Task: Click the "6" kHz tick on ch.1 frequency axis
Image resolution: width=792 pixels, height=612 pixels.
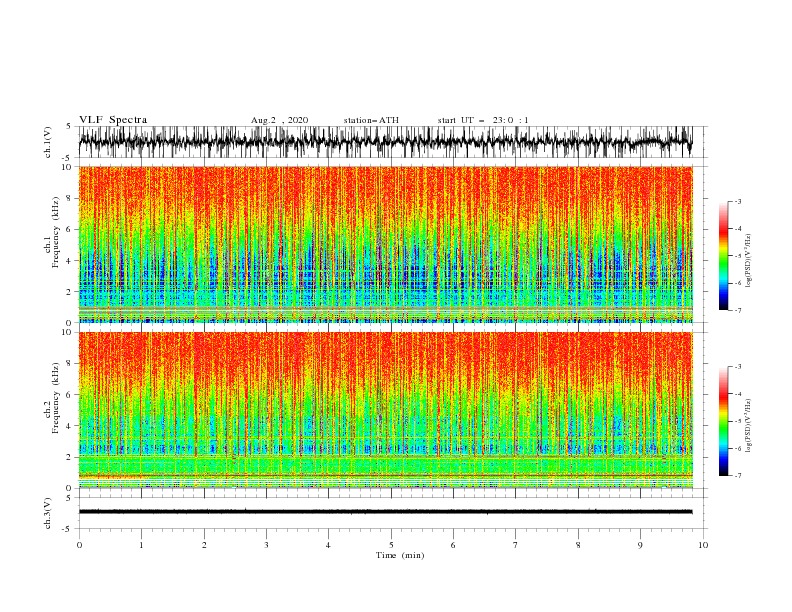Action: [69, 229]
